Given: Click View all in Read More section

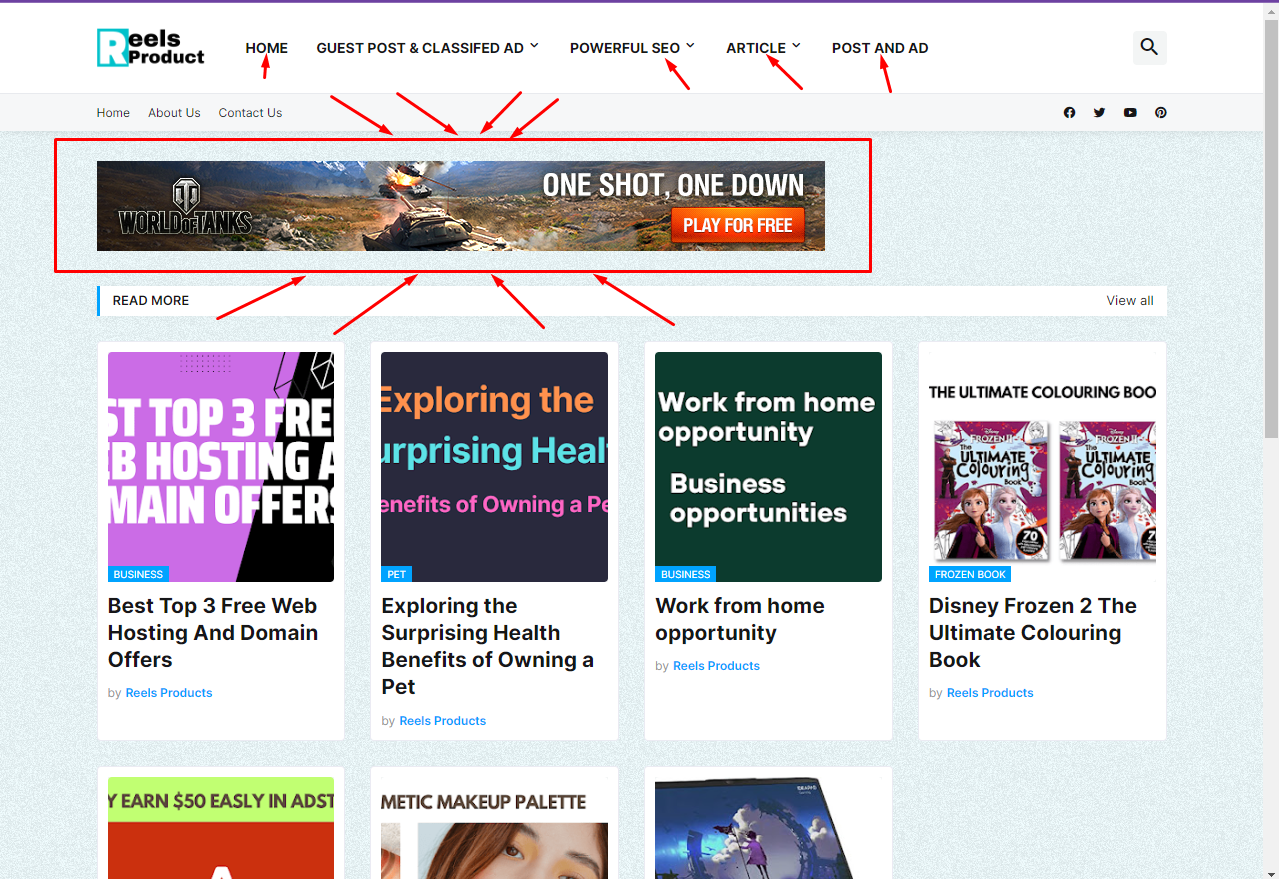Looking at the screenshot, I should click(x=1129, y=301).
